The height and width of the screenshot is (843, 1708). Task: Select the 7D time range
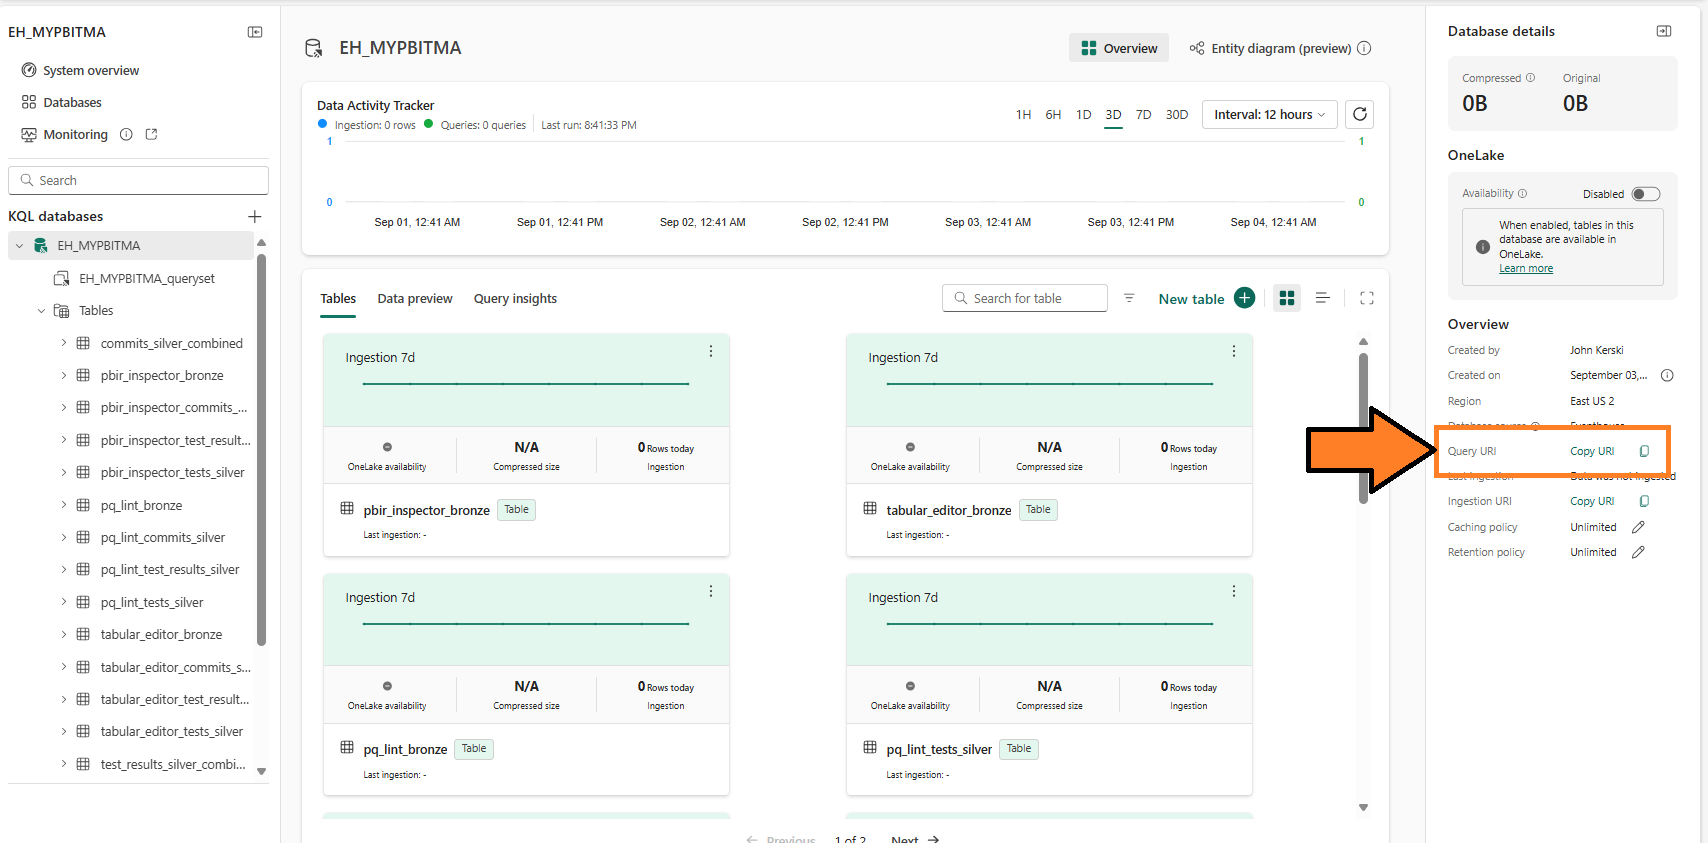(1143, 115)
